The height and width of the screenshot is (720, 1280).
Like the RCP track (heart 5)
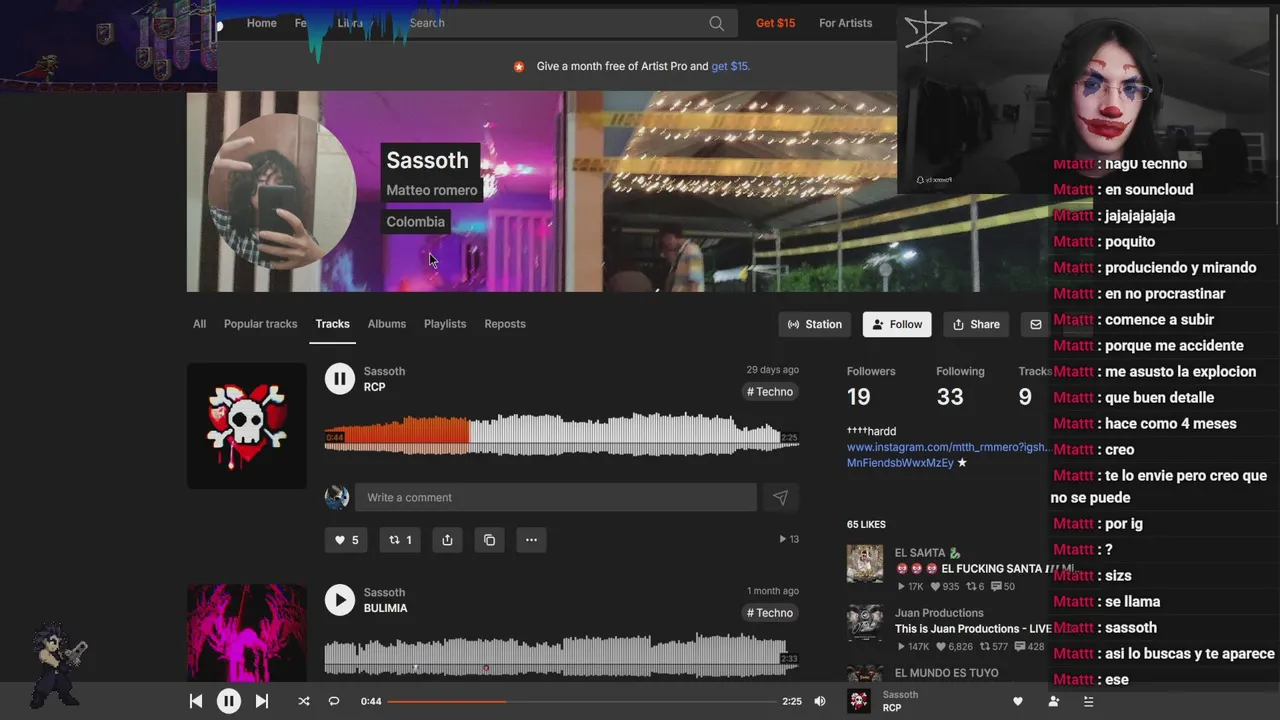click(346, 540)
